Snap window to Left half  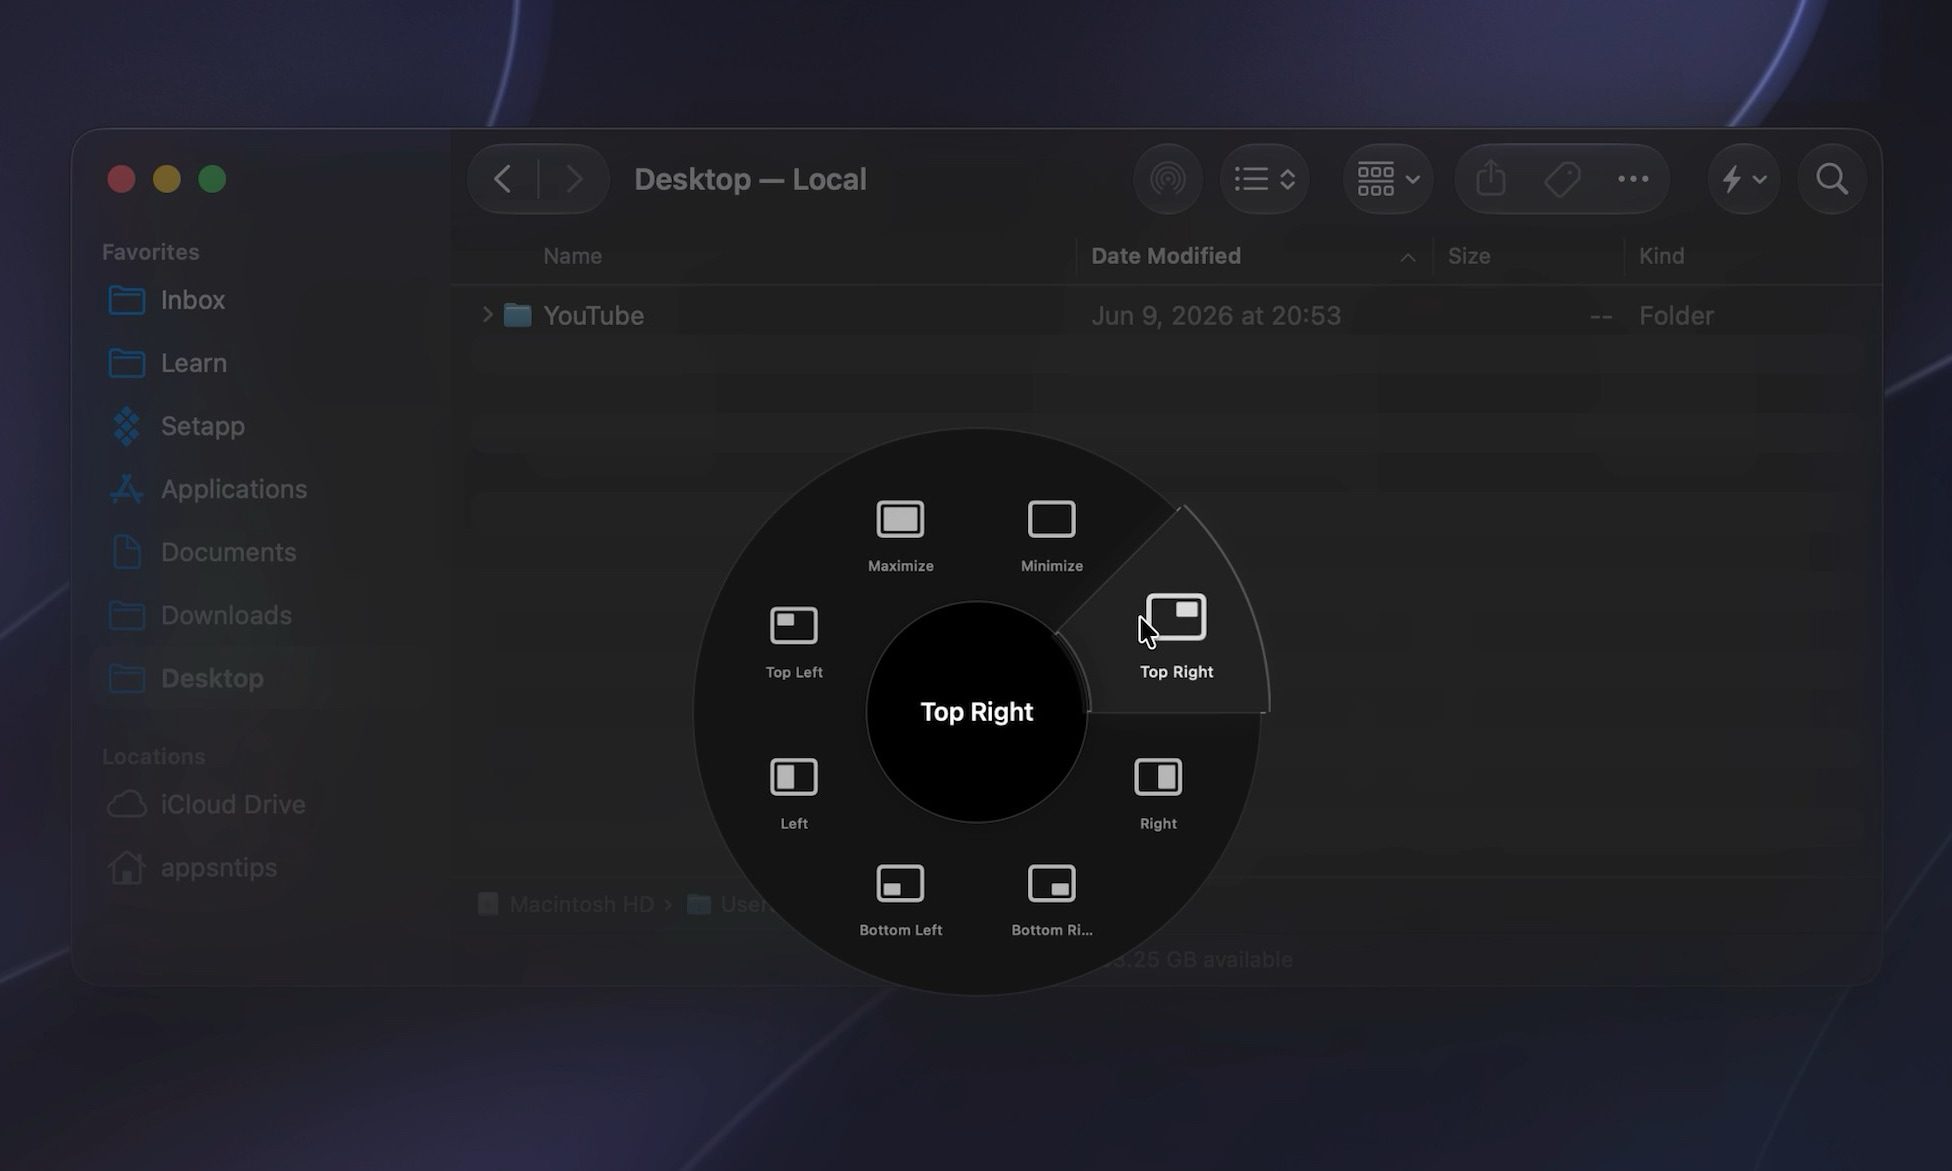(794, 794)
